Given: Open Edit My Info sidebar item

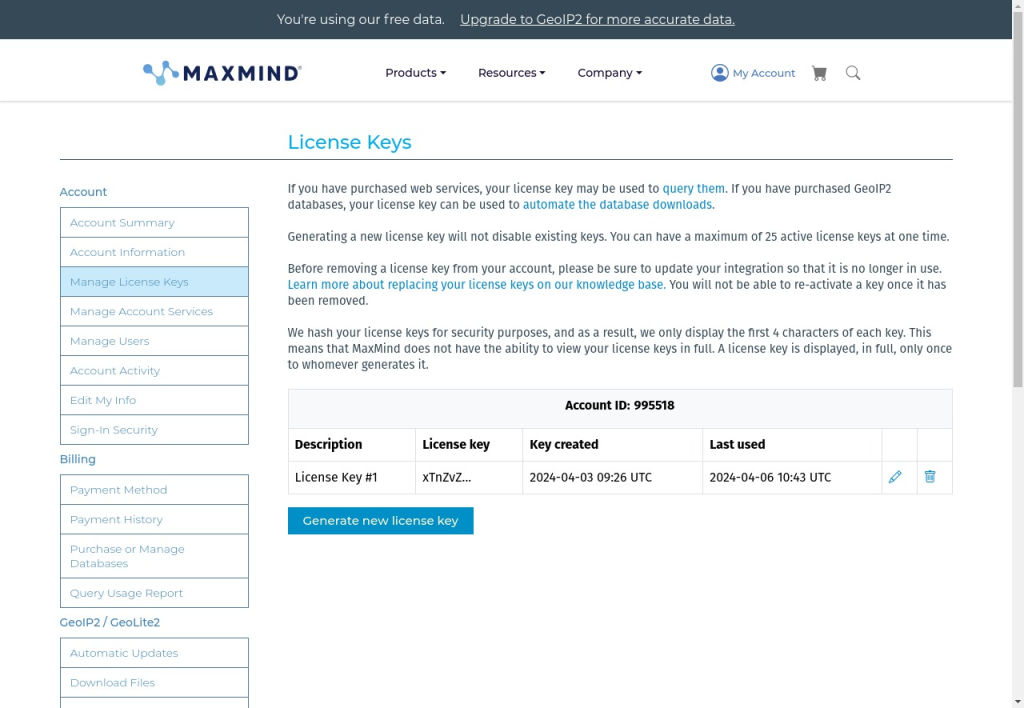Looking at the screenshot, I should [154, 400].
